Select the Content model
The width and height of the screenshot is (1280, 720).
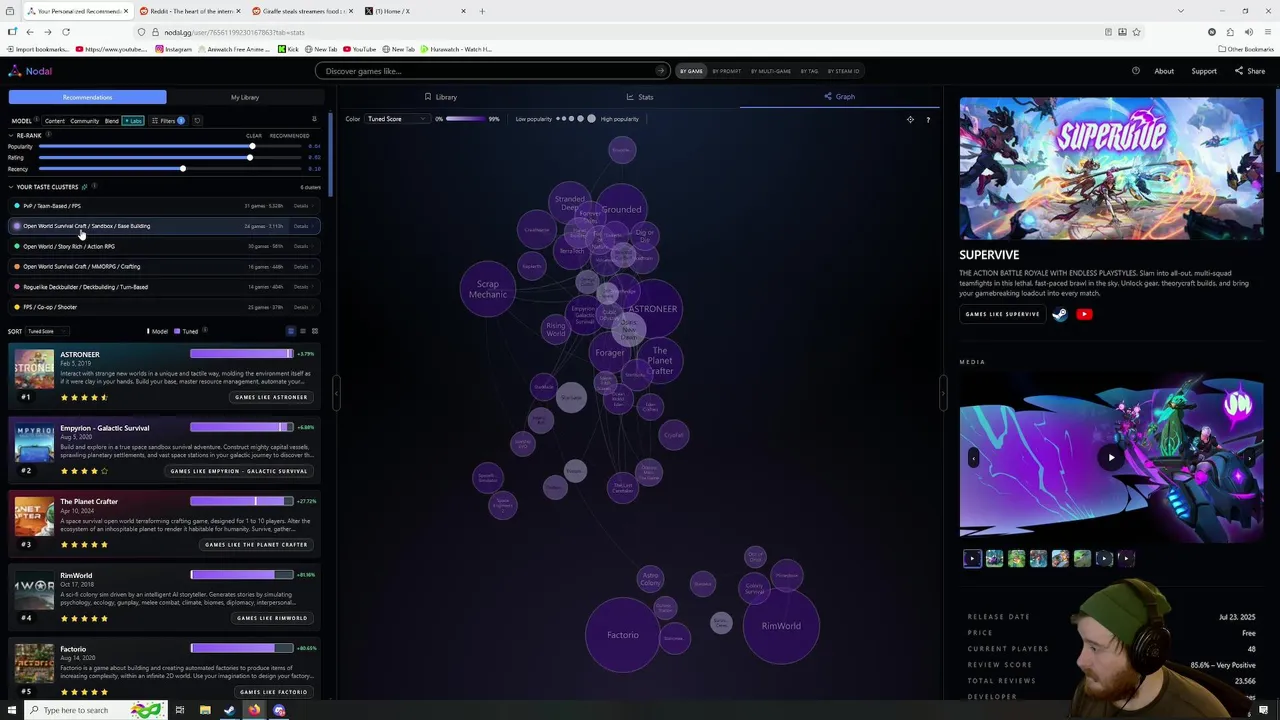[54, 121]
